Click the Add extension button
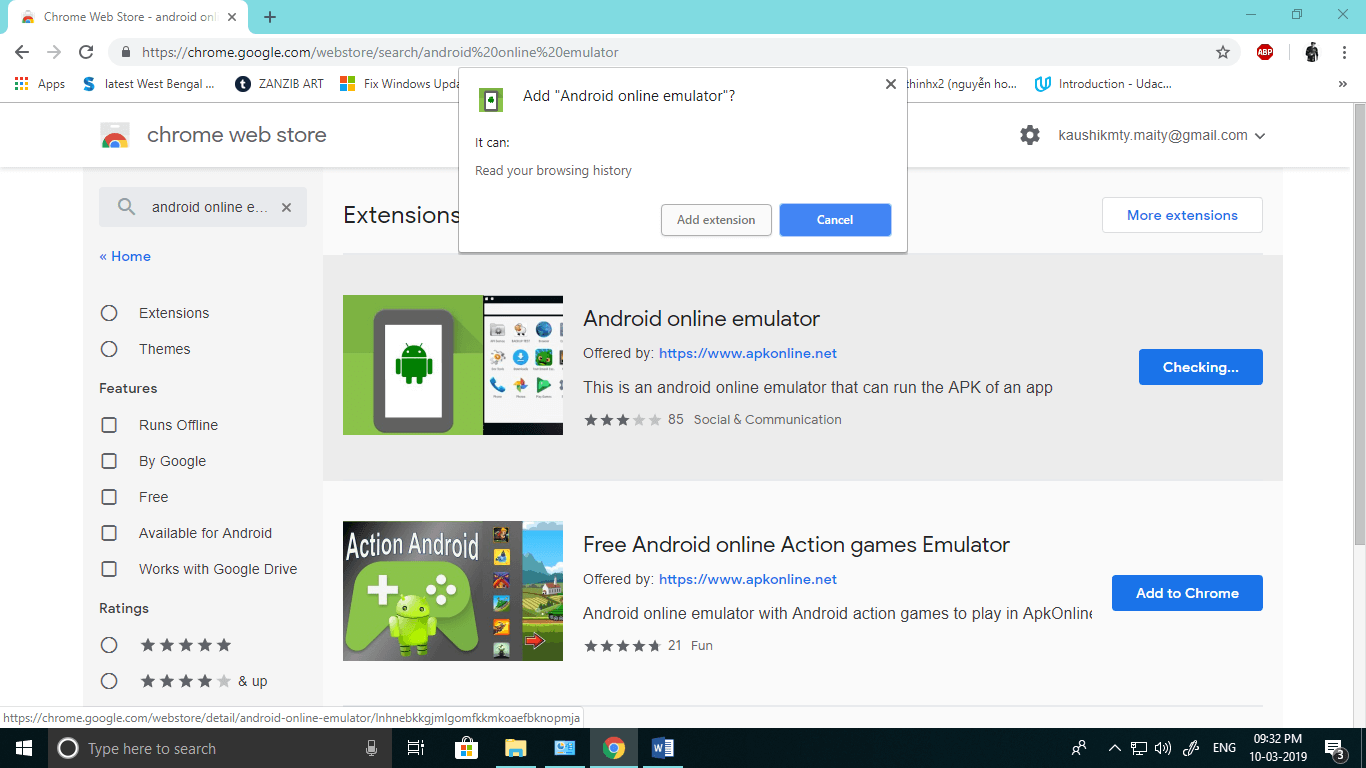This screenshot has width=1366, height=768. [716, 220]
